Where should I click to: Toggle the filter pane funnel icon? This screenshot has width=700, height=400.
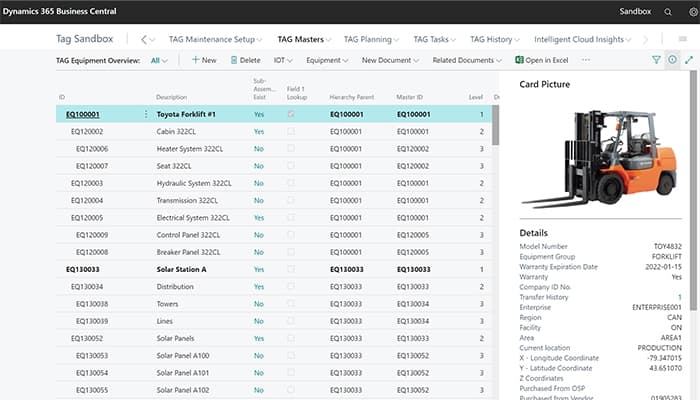[656, 60]
